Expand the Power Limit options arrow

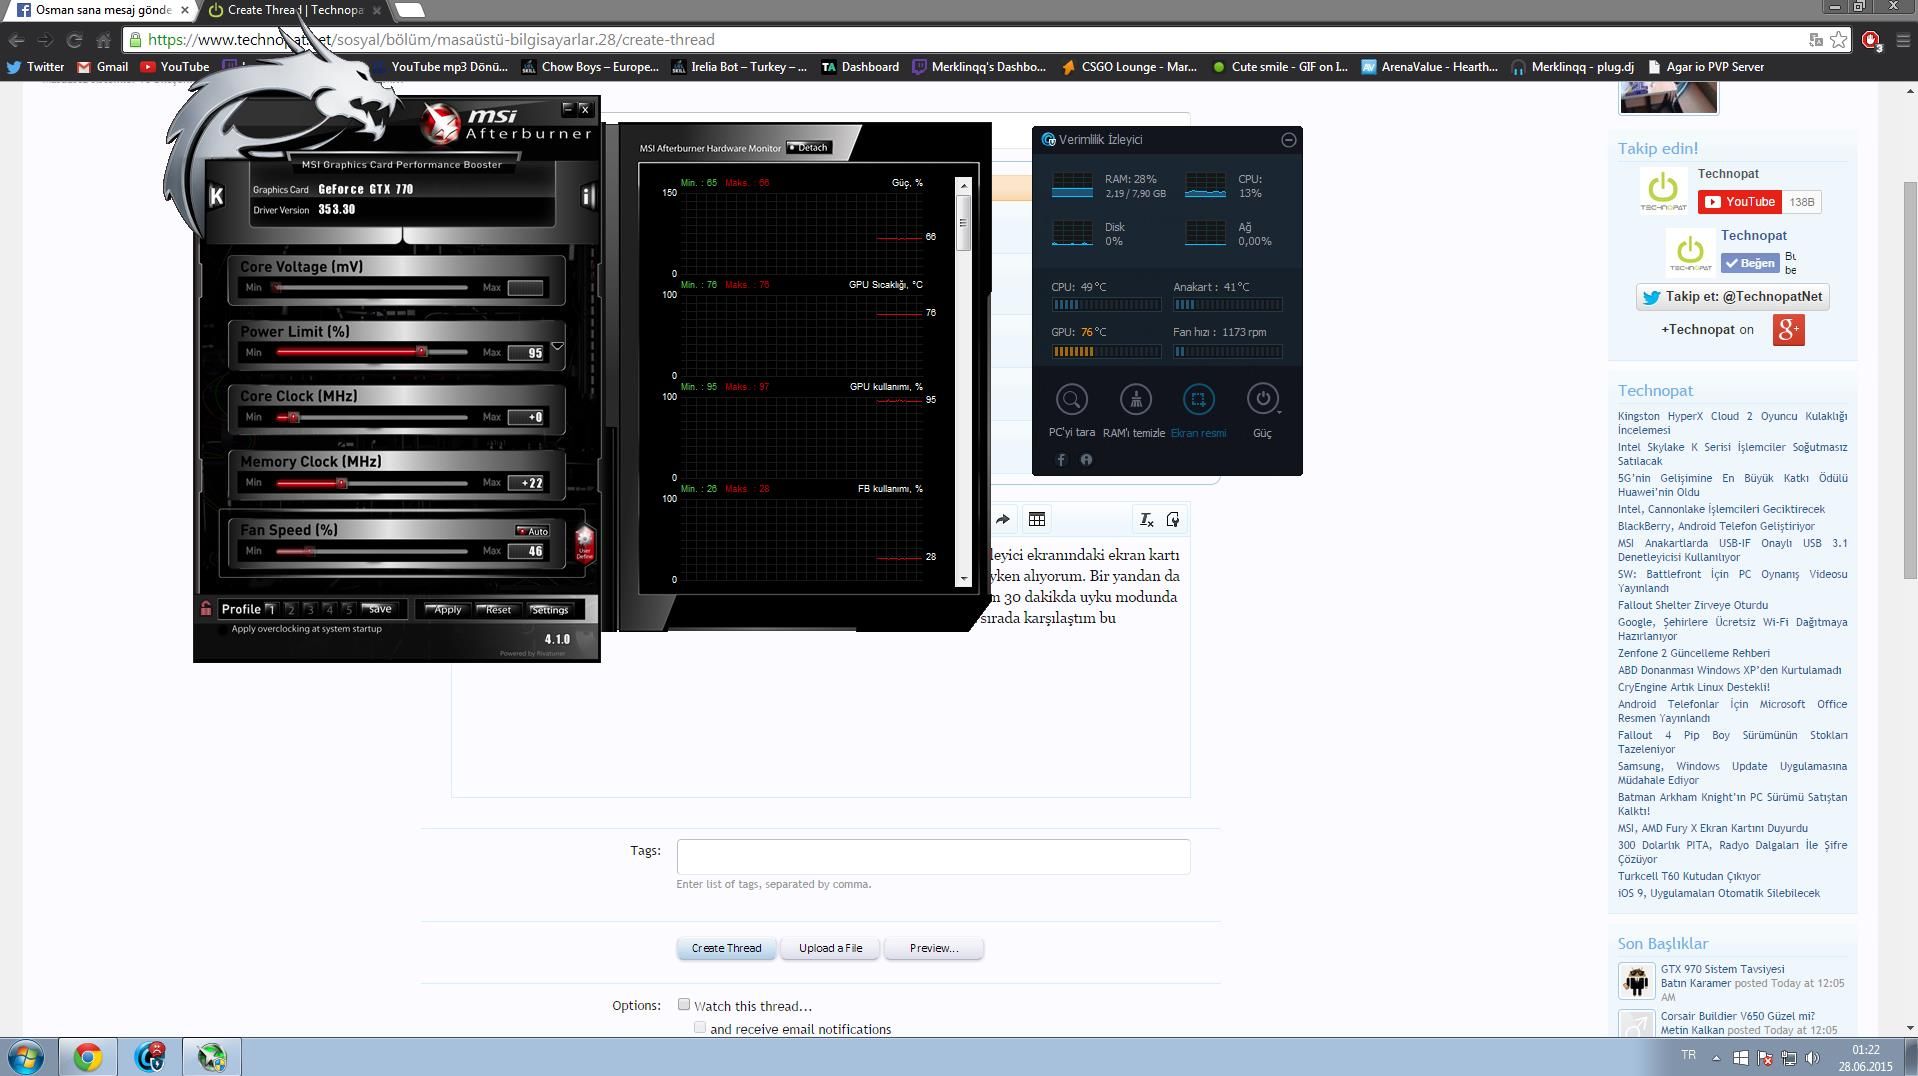tap(557, 347)
